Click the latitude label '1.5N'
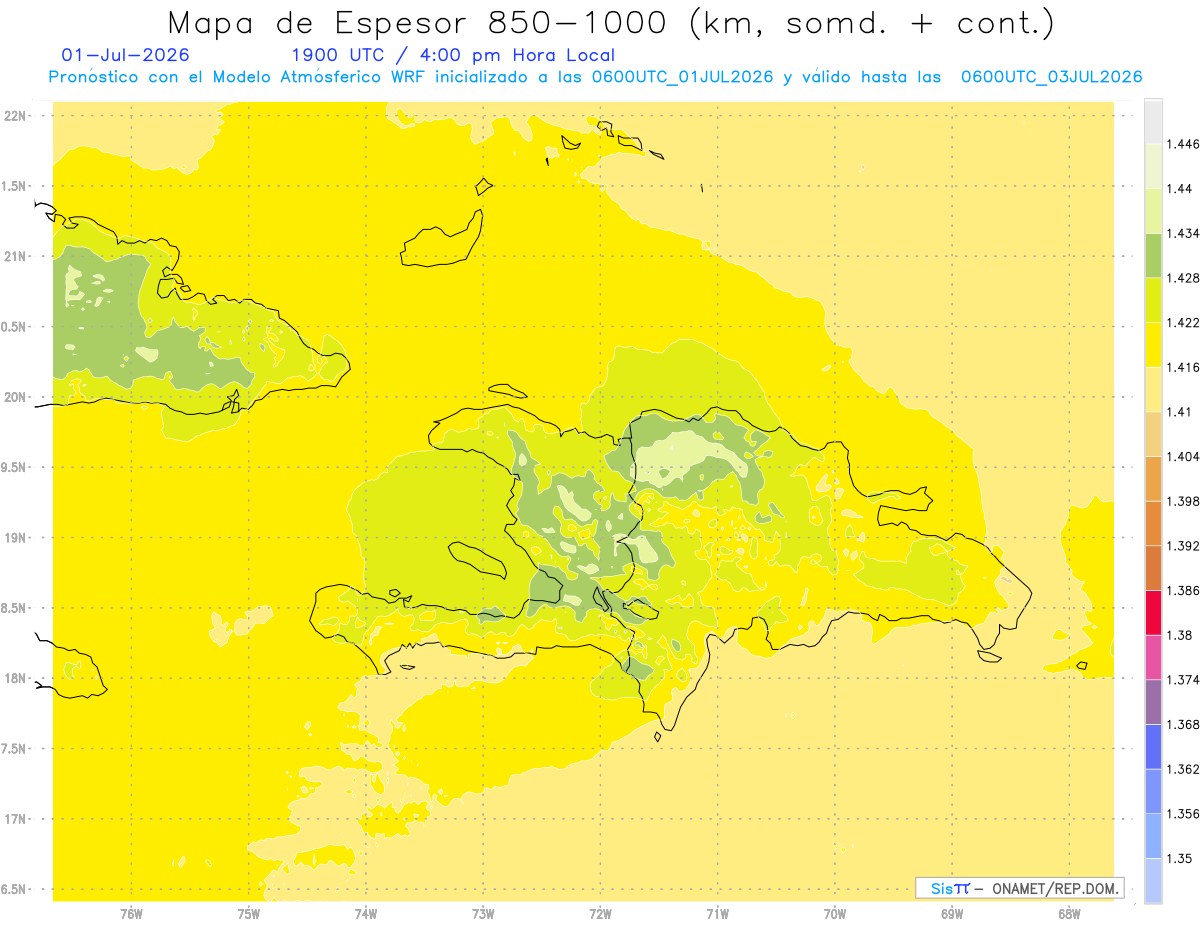1200x927 pixels. pos(15,186)
